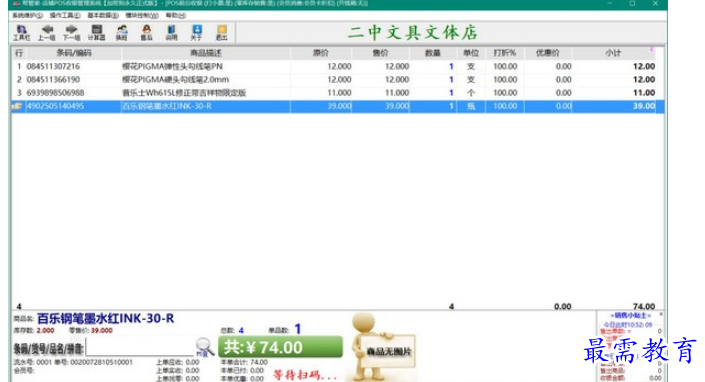Open the 工具栏 toolbar icon
Screen dimensions: 705x382
[21, 32]
